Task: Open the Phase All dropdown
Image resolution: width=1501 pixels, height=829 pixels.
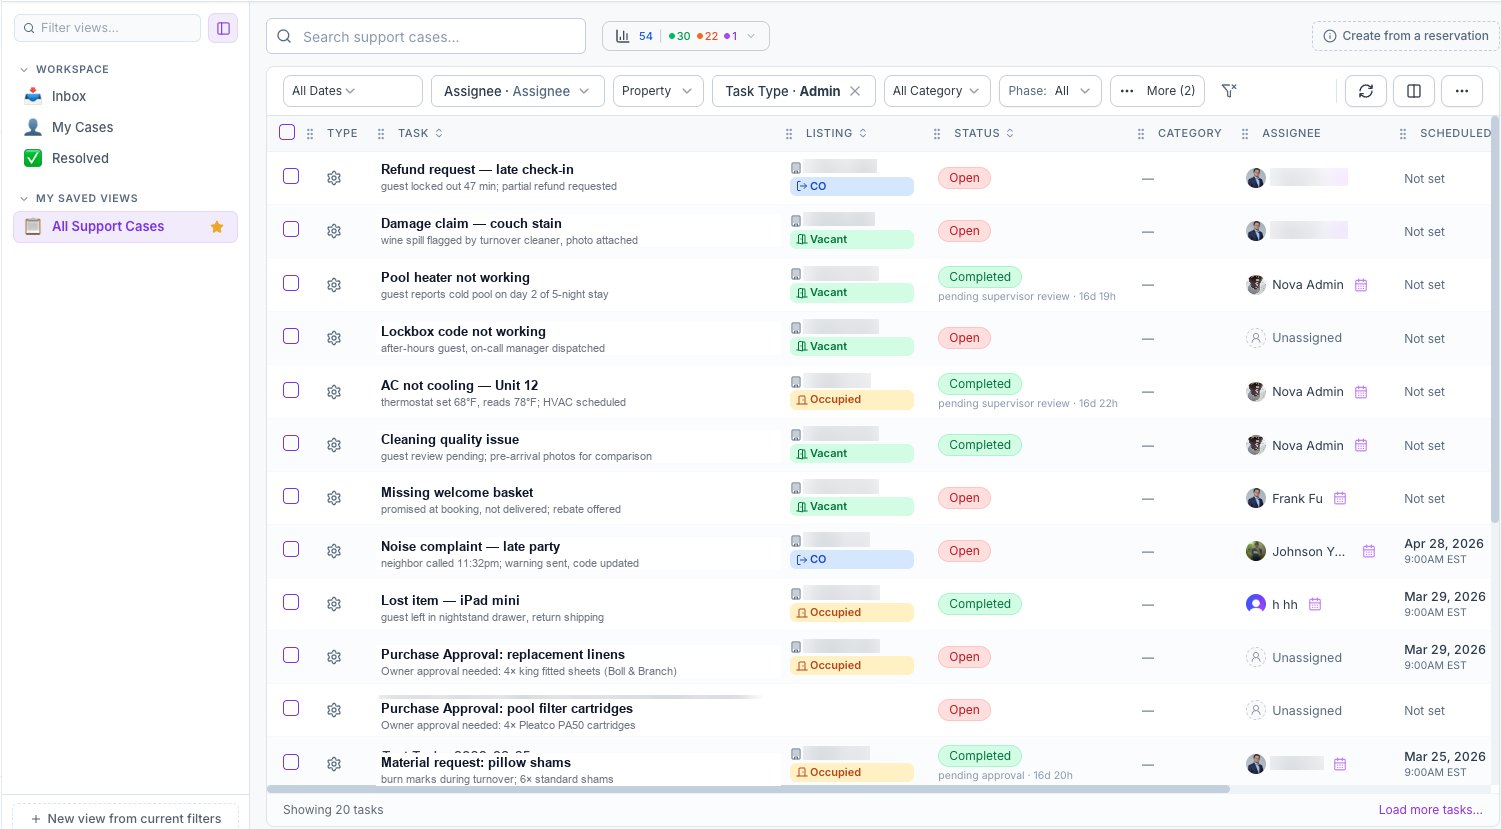Action: [x=1050, y=91]
